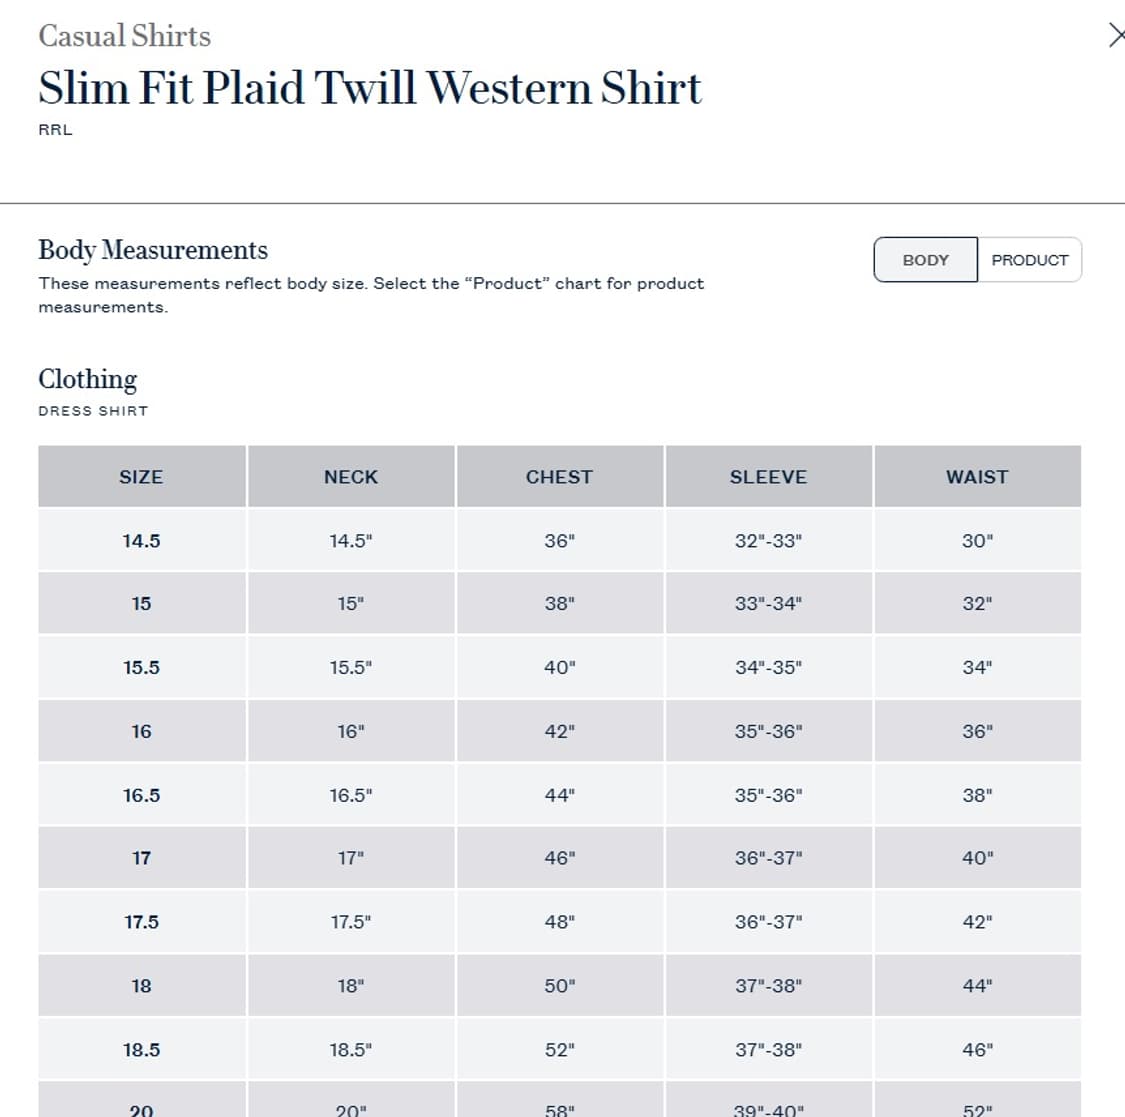The width and height of the screenshot is (1125, 1117).
Task: Click the 42" chest measurement cell
Action: pyautogui.click(x=559, y=732)
